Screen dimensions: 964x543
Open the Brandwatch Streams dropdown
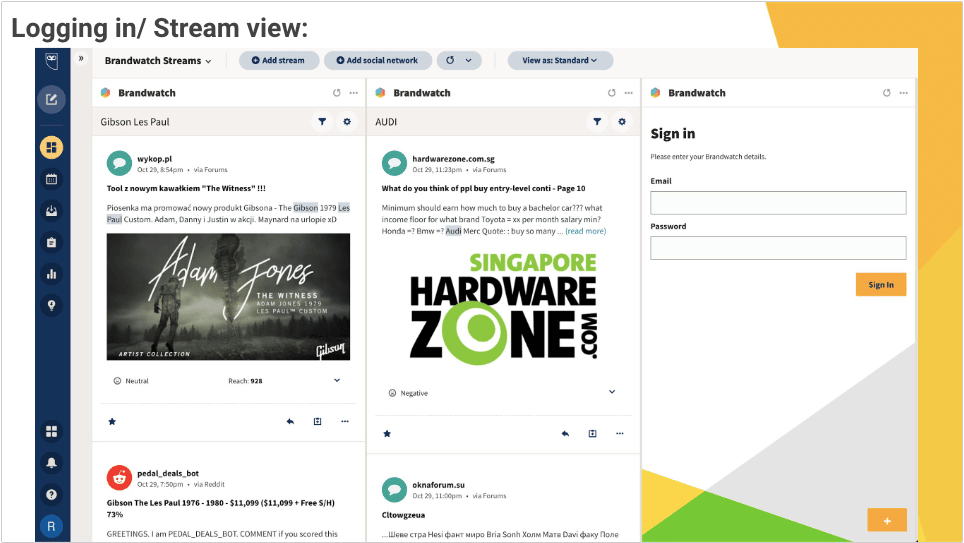click(158, 61)
